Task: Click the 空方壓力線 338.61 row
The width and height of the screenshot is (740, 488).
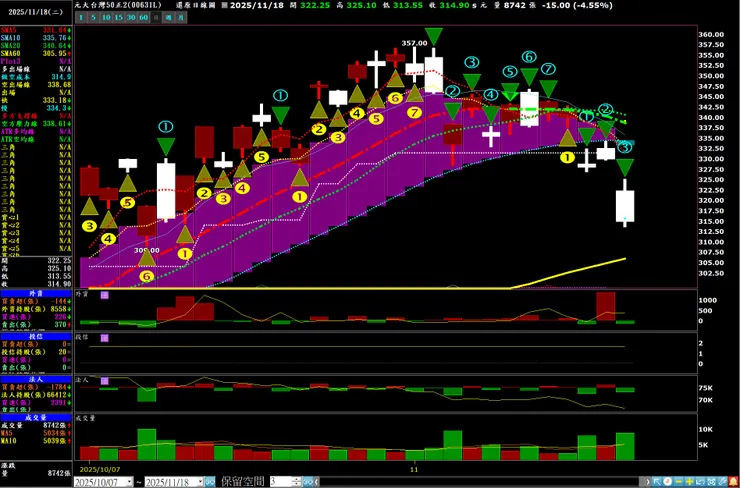Action: coord(36,124)
